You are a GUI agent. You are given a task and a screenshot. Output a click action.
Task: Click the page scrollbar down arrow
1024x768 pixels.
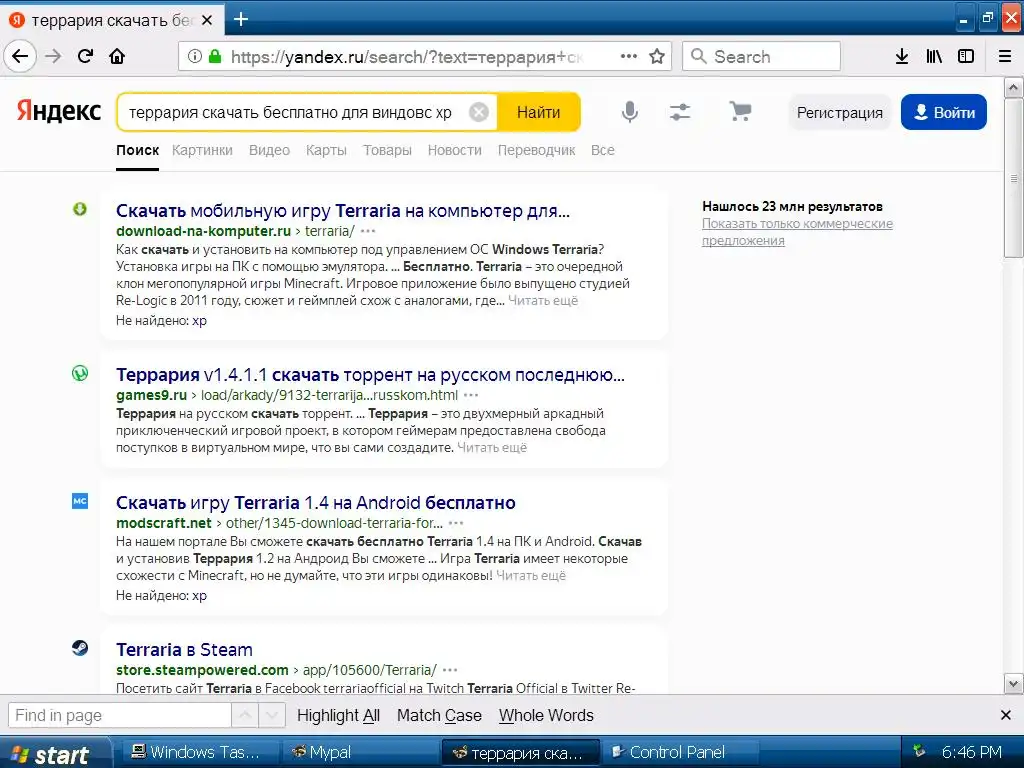[x=1014, y=684]
